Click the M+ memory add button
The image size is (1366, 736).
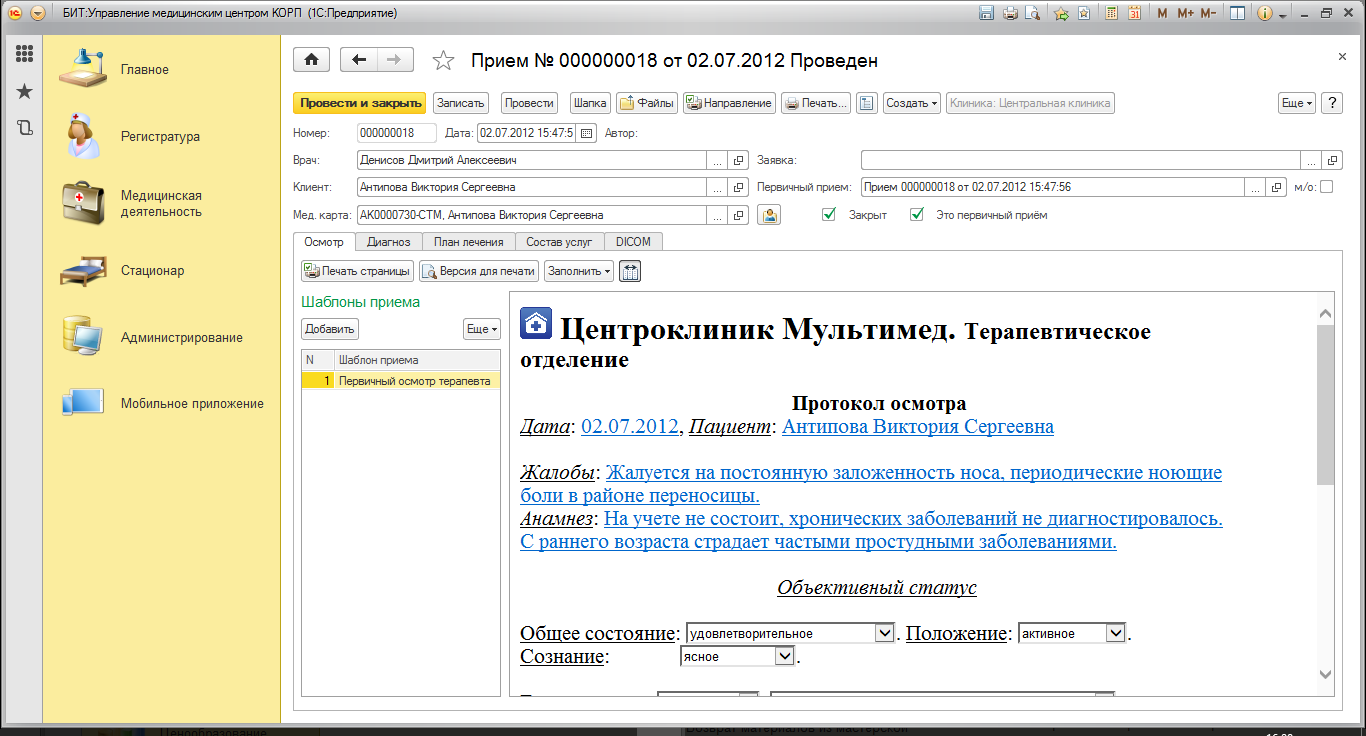1185,14
